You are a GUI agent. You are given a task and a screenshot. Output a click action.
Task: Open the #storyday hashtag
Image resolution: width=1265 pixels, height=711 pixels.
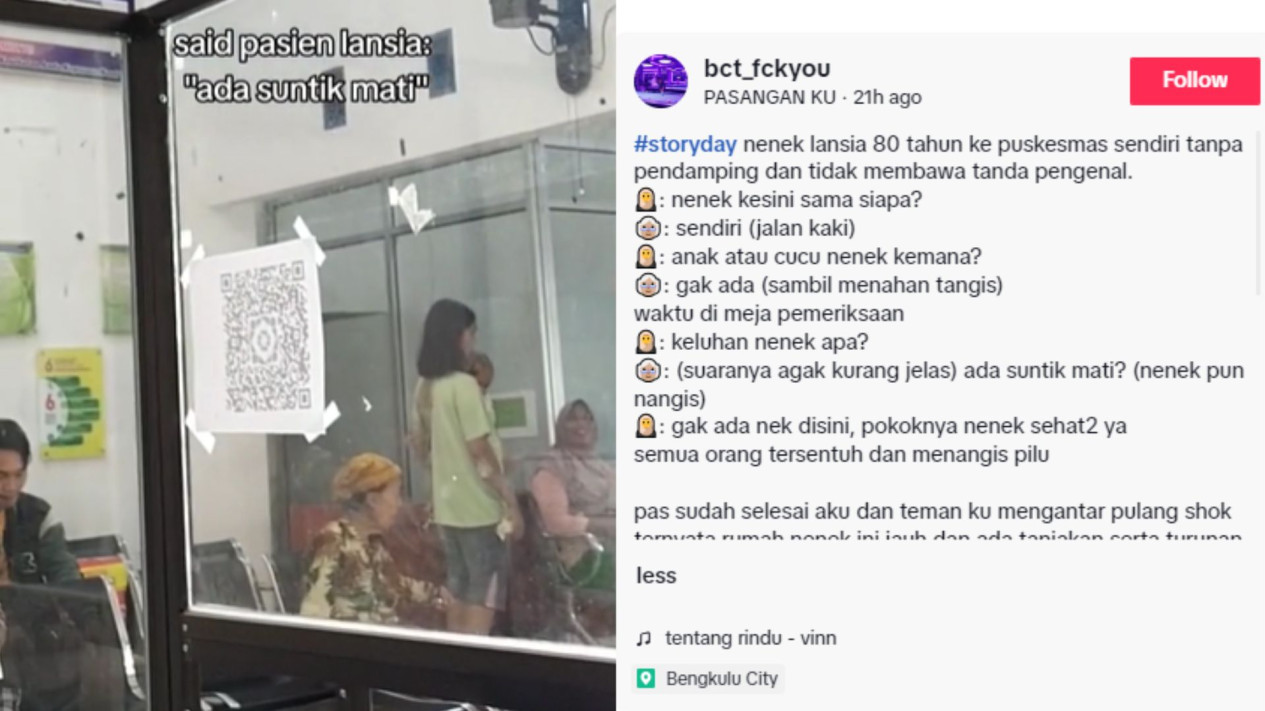(x=685, y=144)
